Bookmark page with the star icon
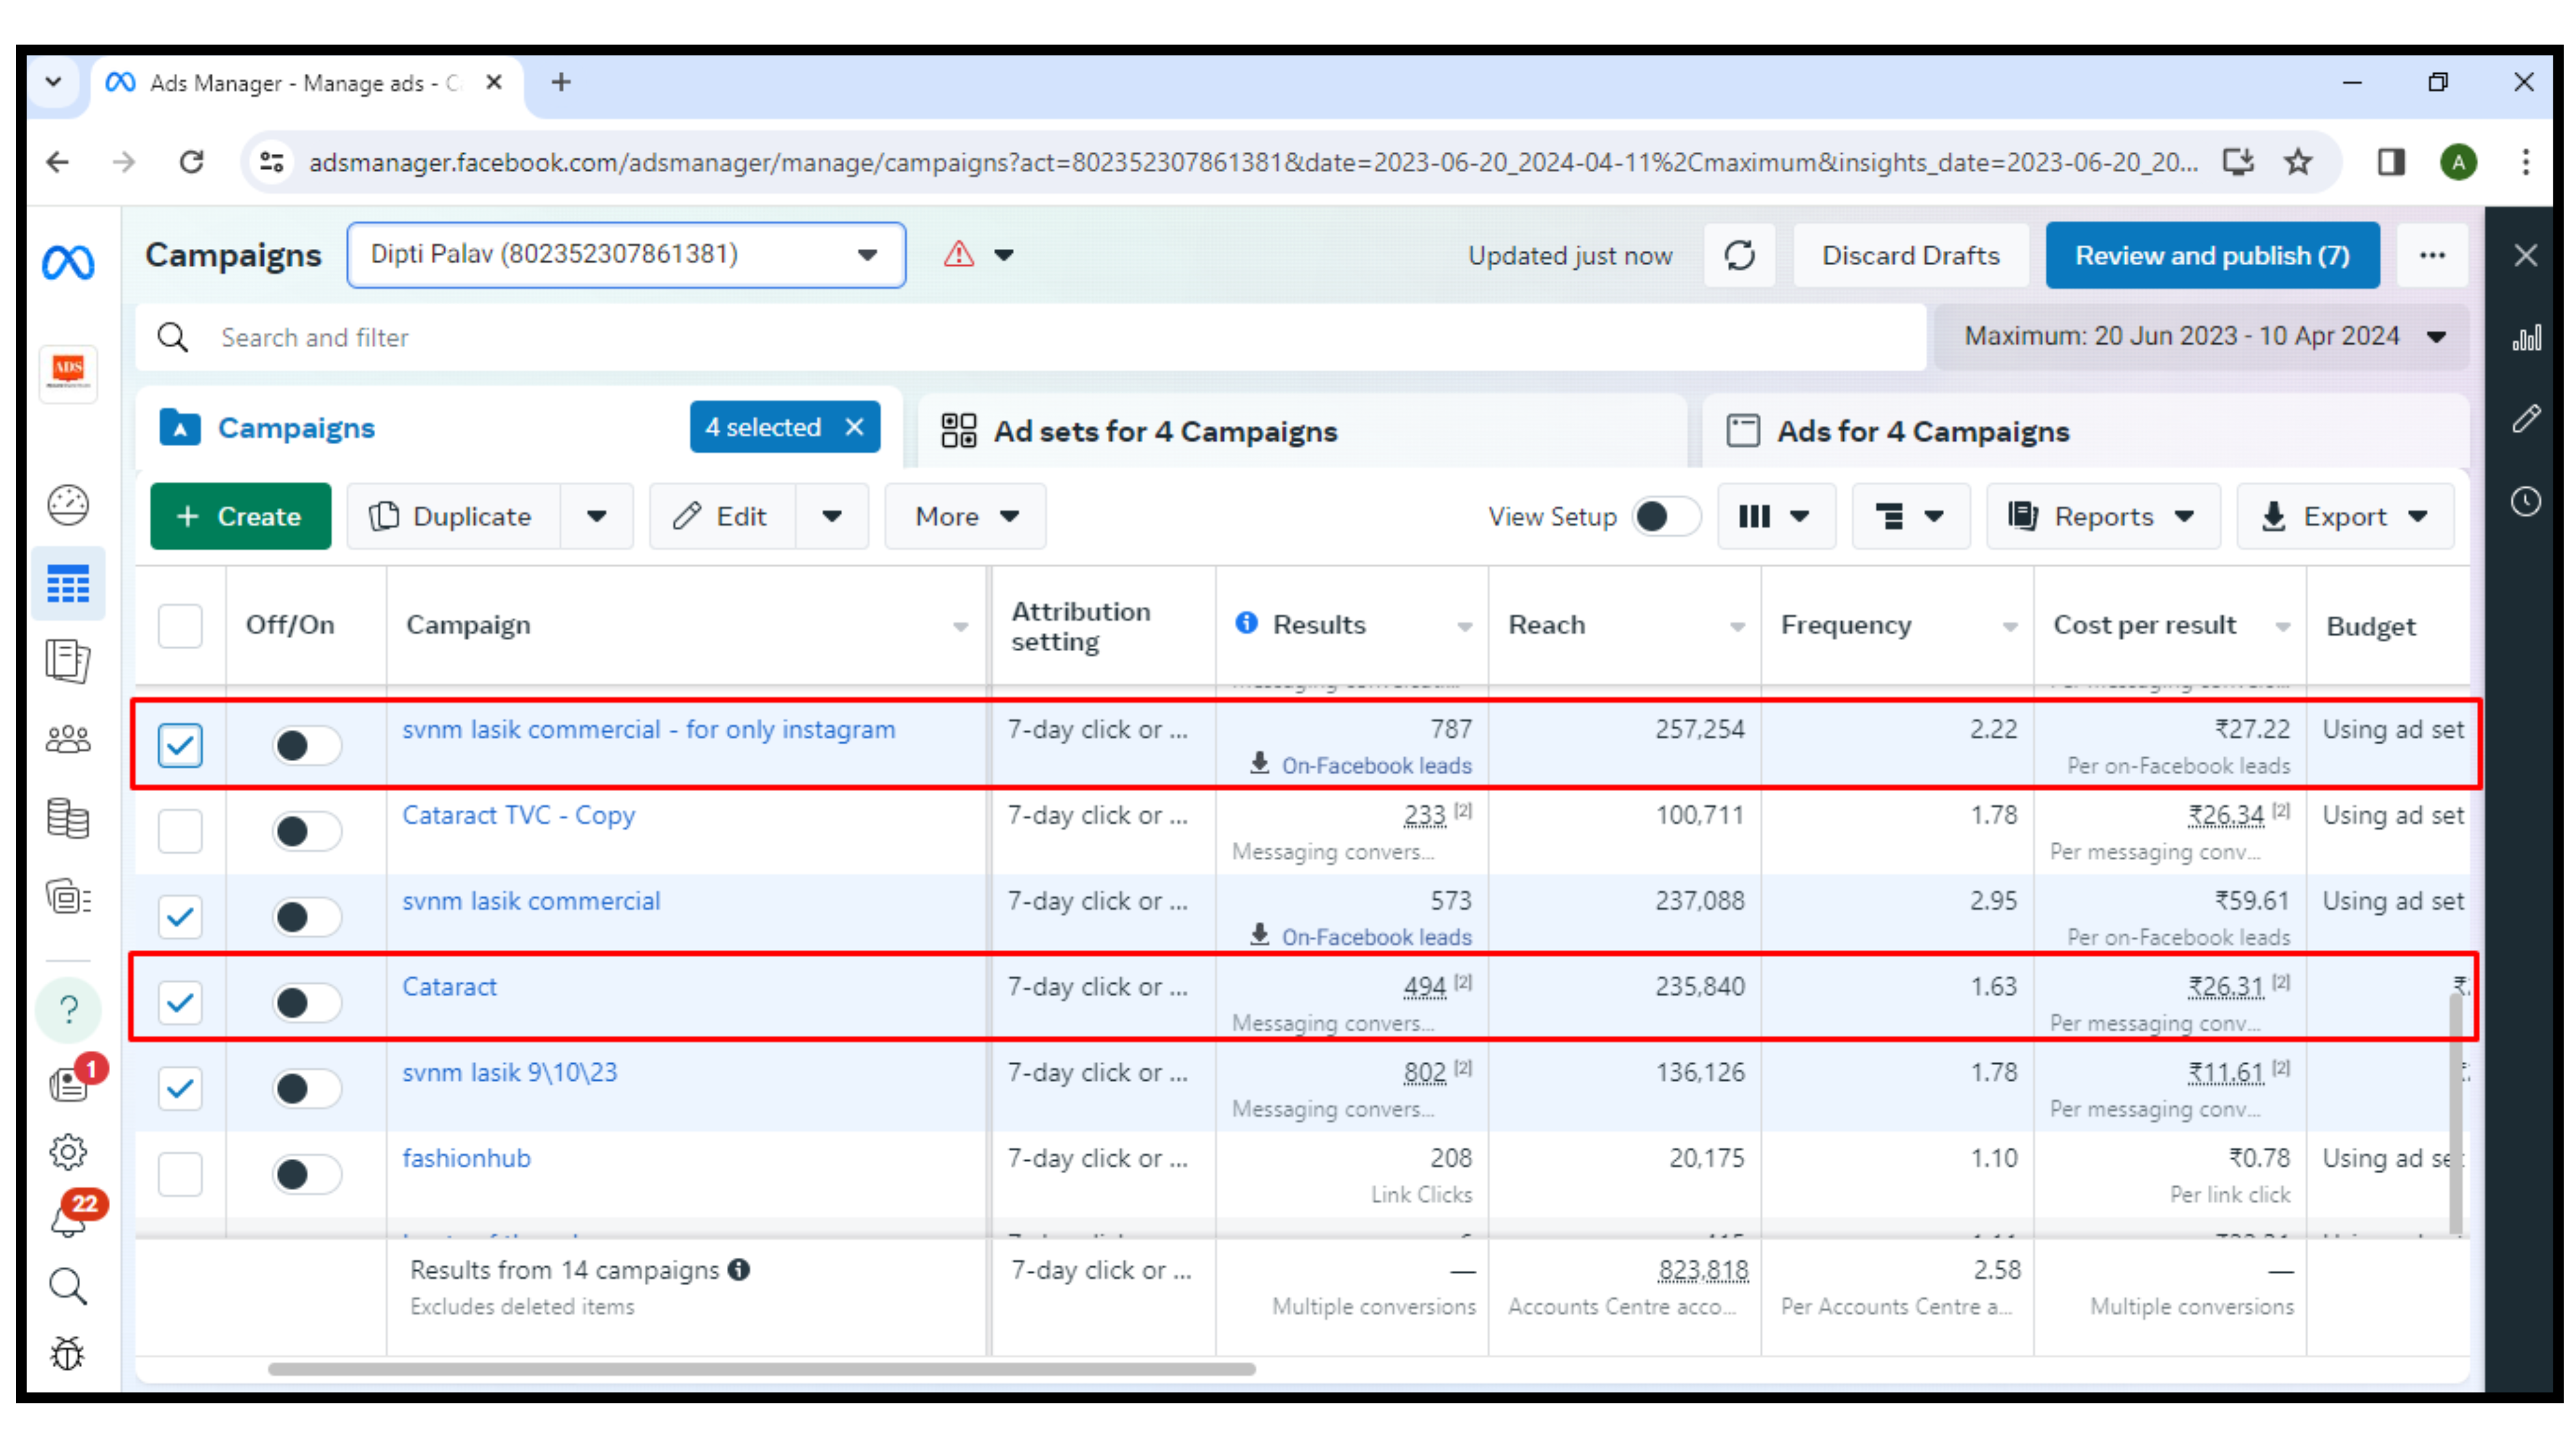The width and height of the screenshot is (2576, 1435). [2298, 162]
